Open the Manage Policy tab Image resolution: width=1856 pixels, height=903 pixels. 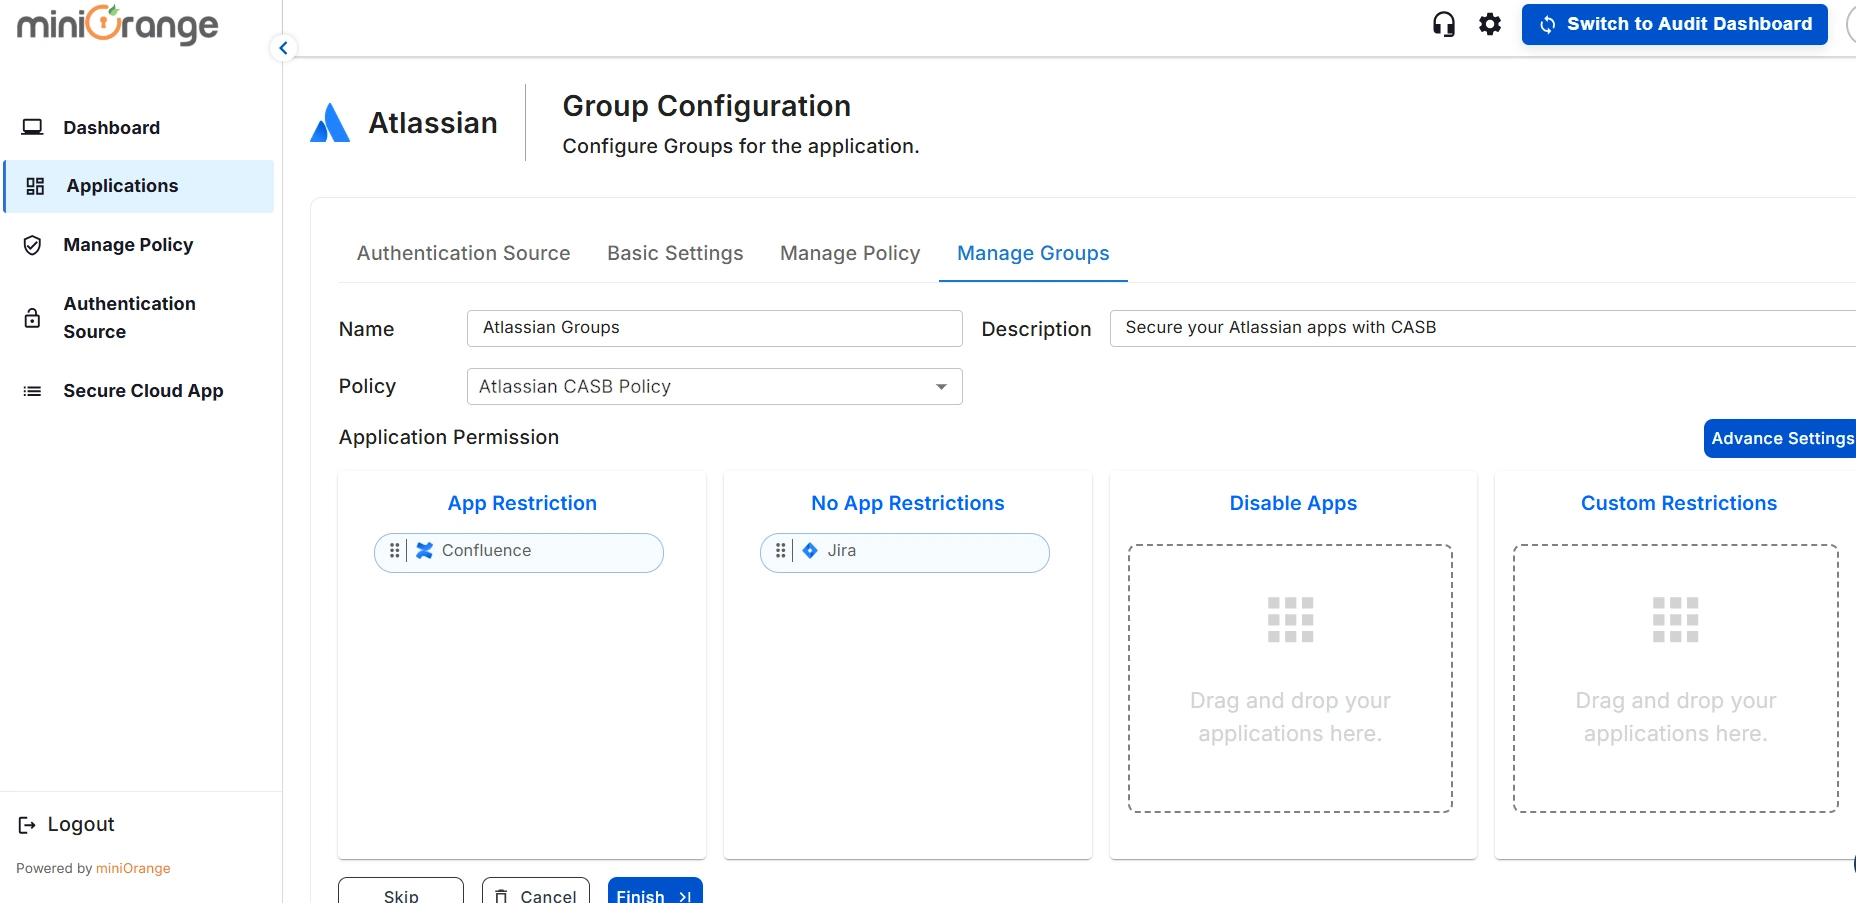(x=849, y=253)
